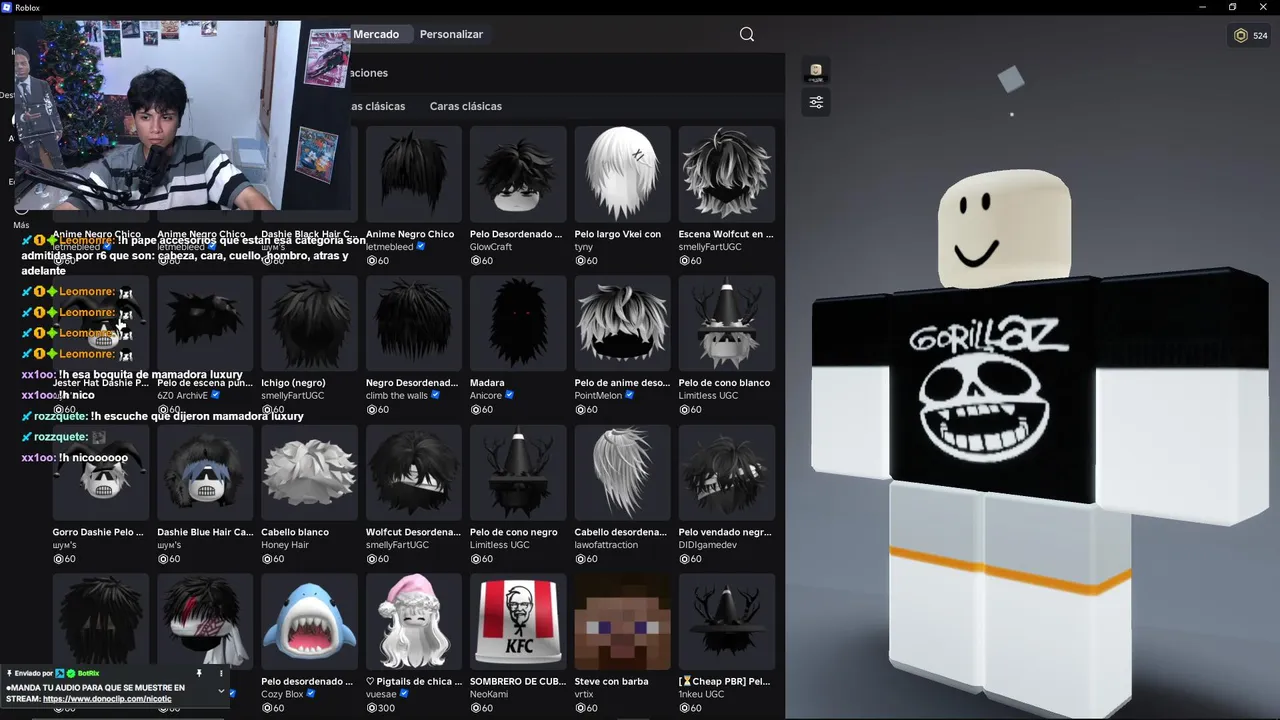Viewport: 1280px width, 720px height.
Task: Select the Pigtails de chica item by vuesae
Action: (x=413, y=621)
